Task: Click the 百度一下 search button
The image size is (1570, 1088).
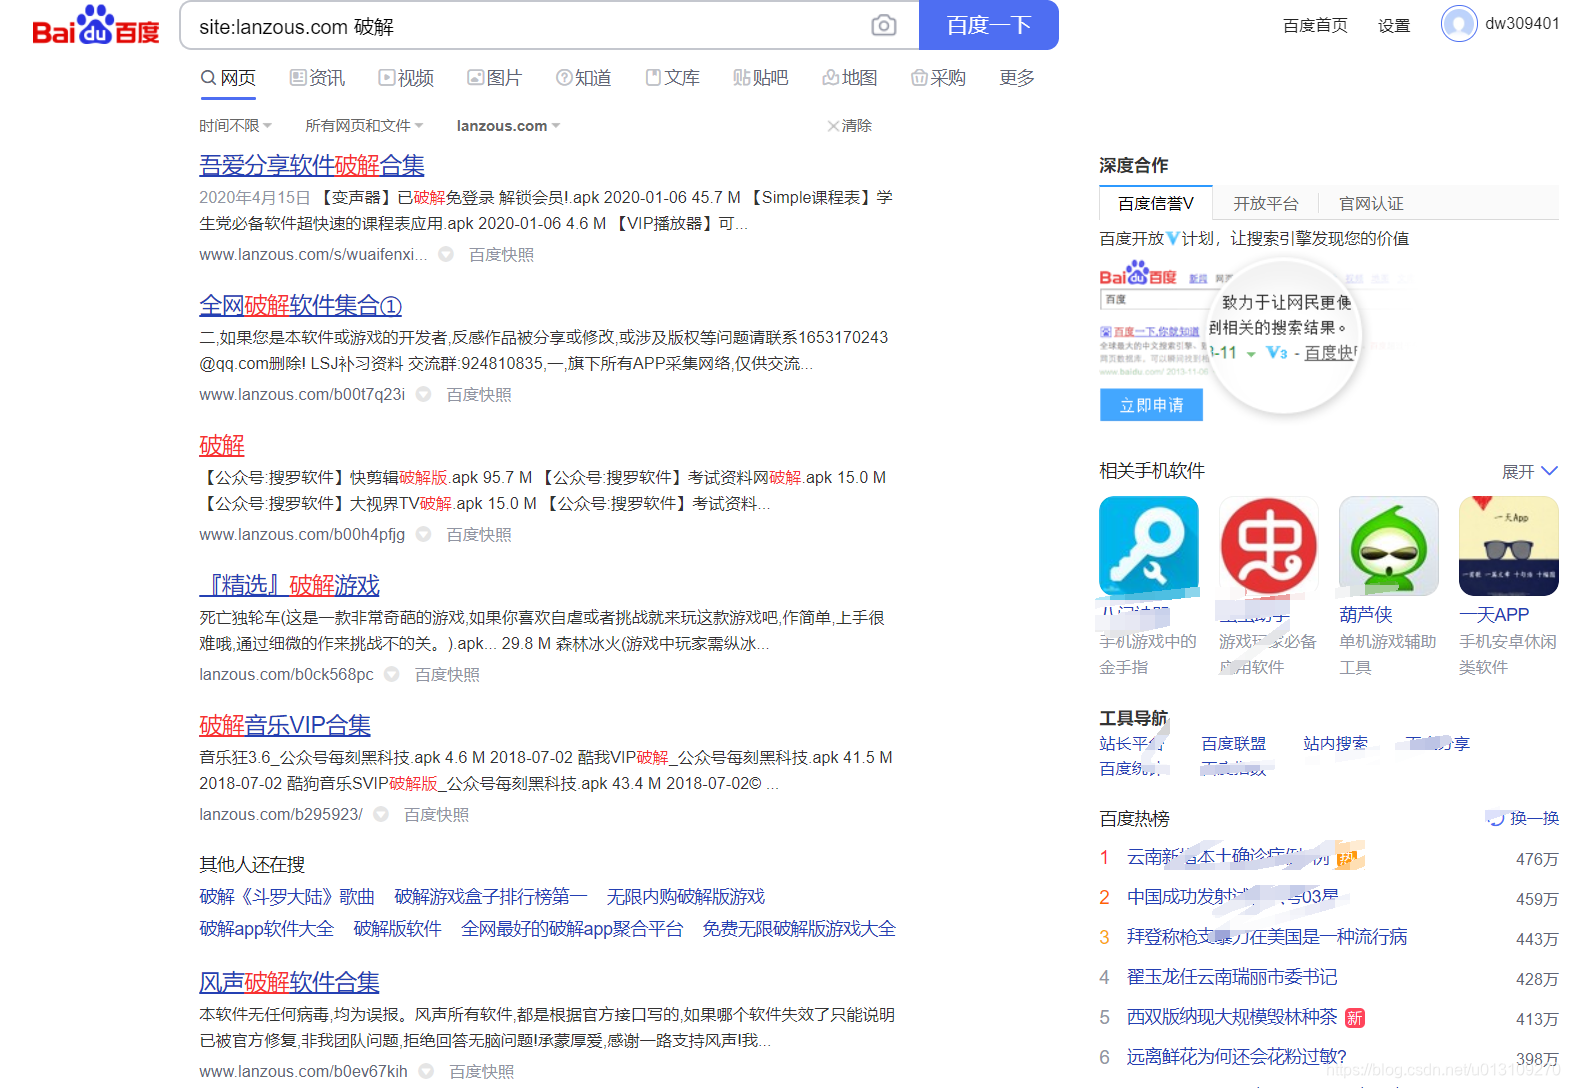Action: pos(989,25)
